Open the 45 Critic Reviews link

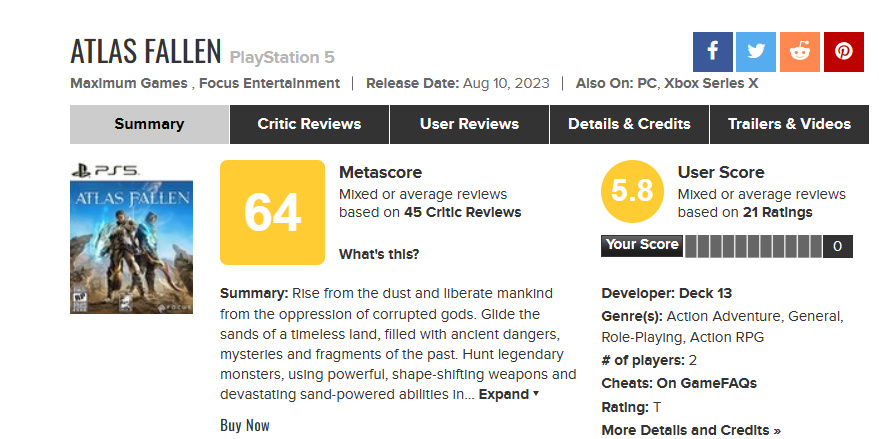(463, 212)
